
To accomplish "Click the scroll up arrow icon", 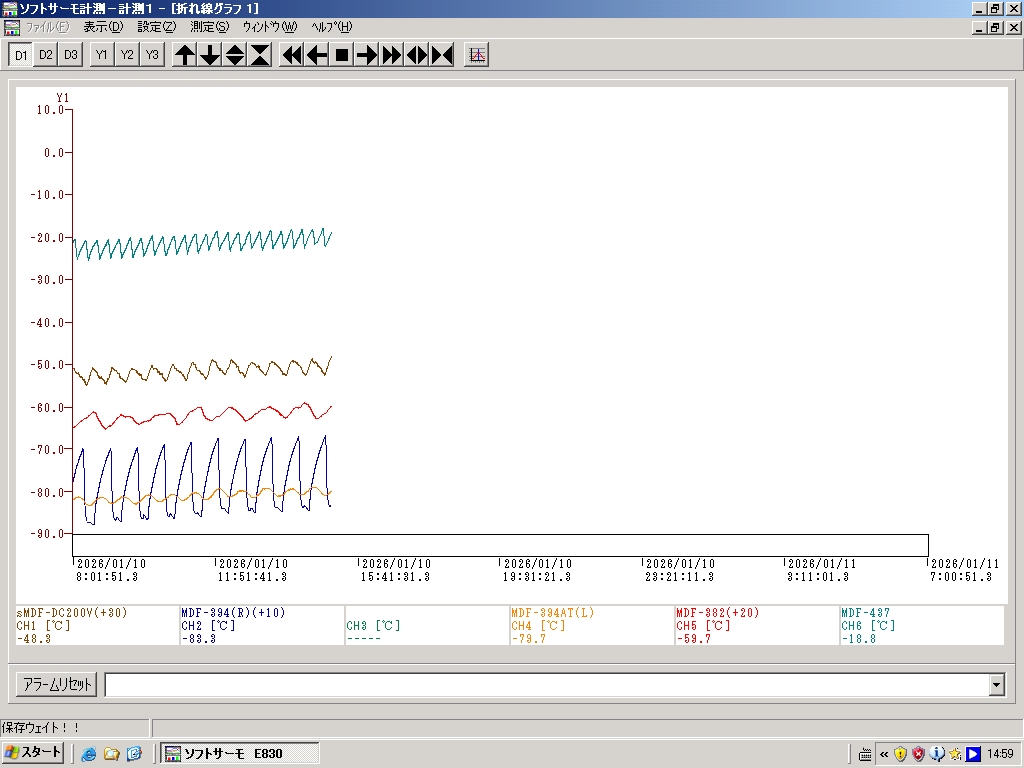I will tap(185, 55).
